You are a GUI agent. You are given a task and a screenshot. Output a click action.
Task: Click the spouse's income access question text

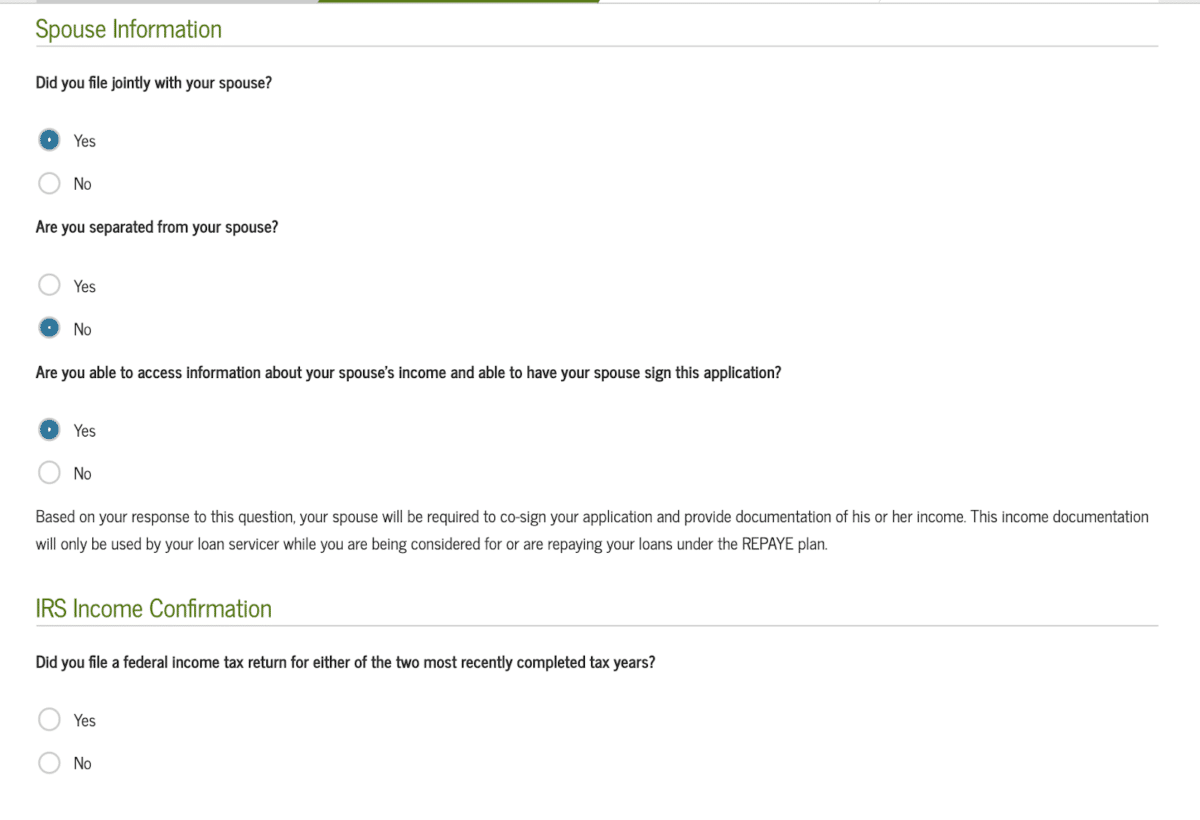(408, 373)
